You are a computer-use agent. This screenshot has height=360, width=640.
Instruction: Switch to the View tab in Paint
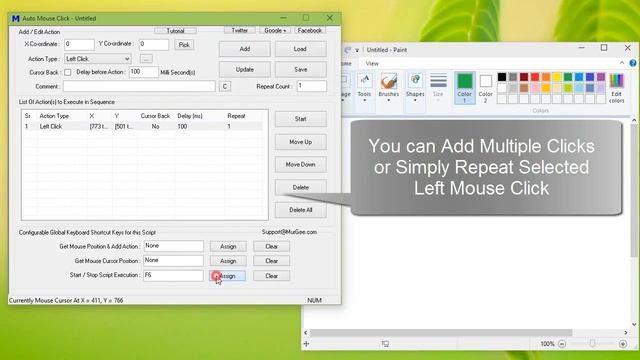pyautogui.click(x=372, y=63)
